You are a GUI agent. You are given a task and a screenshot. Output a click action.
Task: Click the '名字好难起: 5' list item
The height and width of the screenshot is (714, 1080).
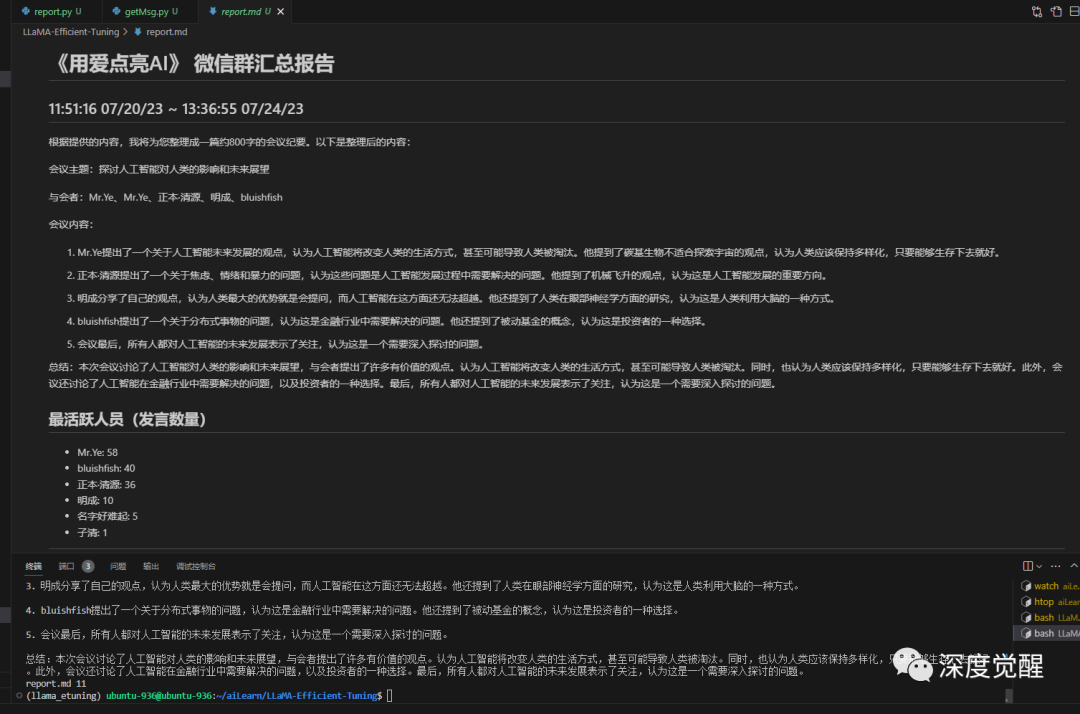pos(107,516)
